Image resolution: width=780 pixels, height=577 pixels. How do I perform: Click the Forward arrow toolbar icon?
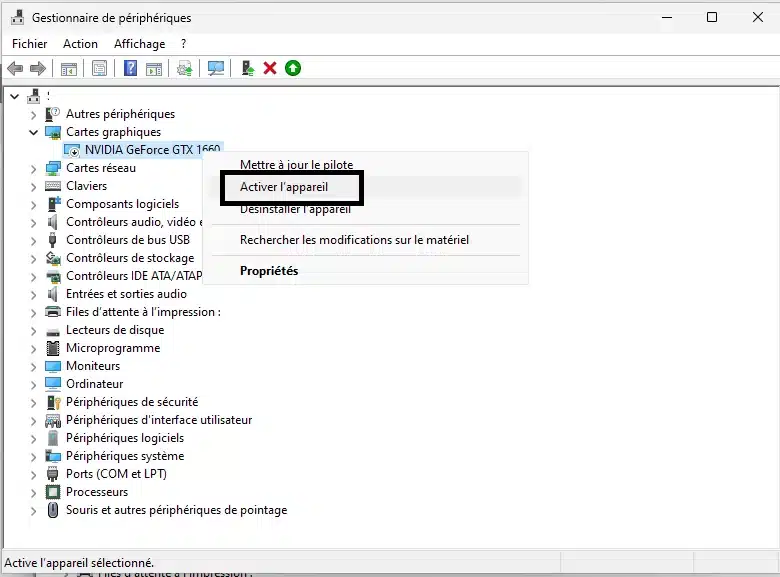[38, 68]
